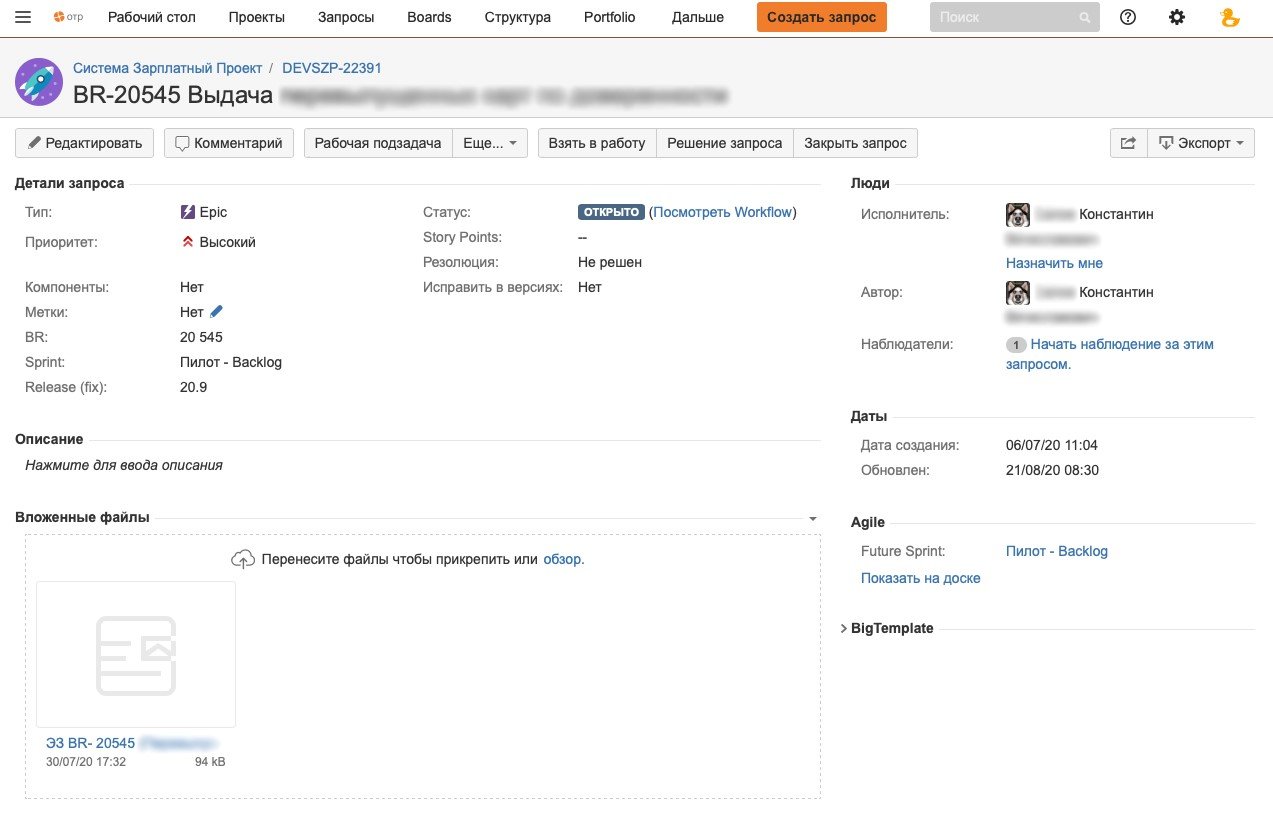Open the Экспорт dropdown
Screen dimensions: 1273x820
(1200, 143)
